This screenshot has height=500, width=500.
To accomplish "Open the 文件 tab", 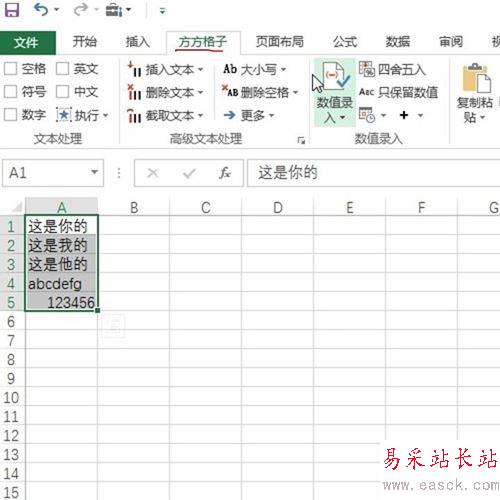I will click(x=28, y=43).
